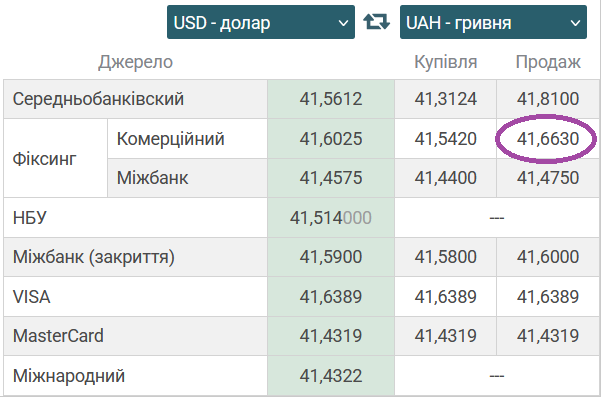Click the НБУ source label
The image size is (609, 412).
(x=30, y=217)
